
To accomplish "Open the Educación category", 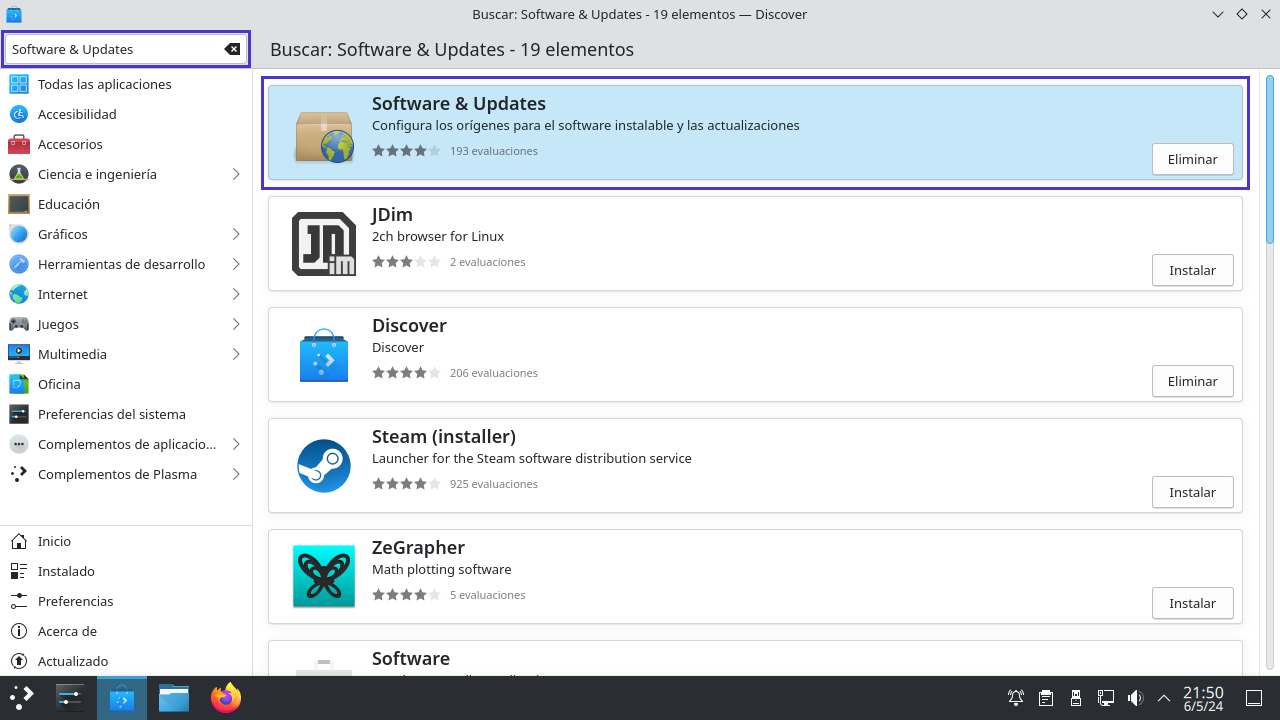I will coord(126,204).
